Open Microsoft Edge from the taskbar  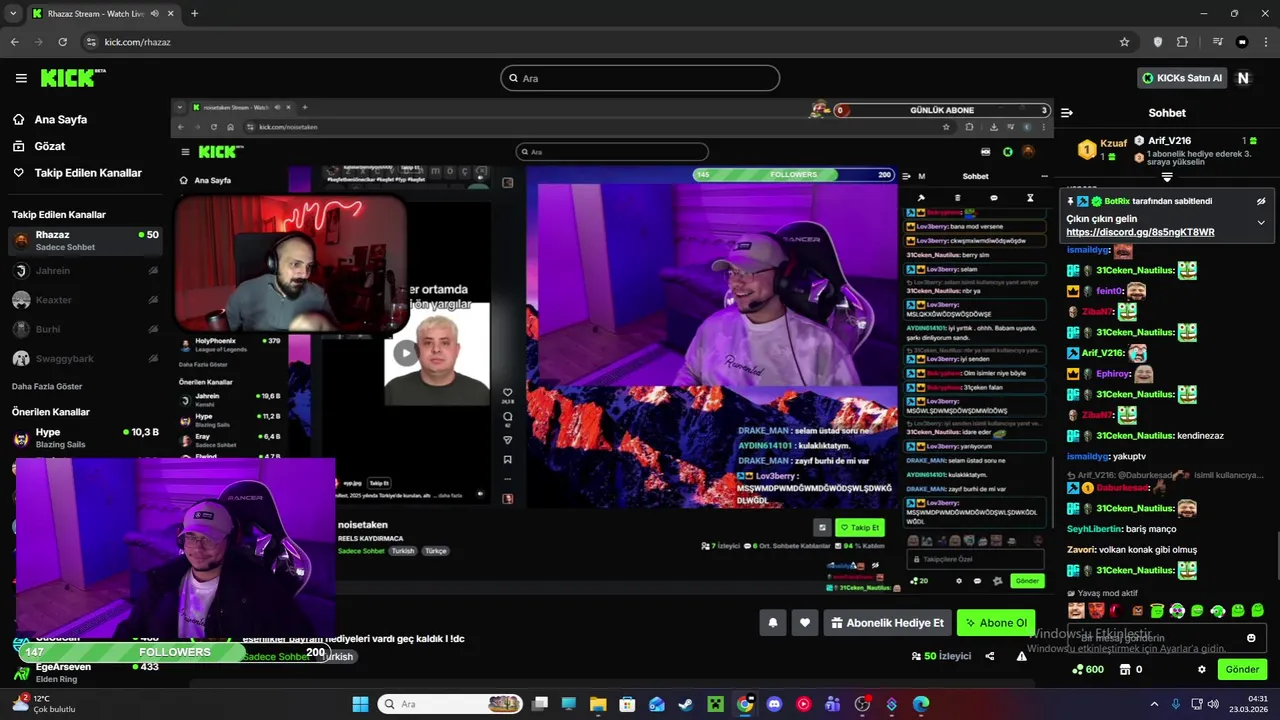(921, 704)
